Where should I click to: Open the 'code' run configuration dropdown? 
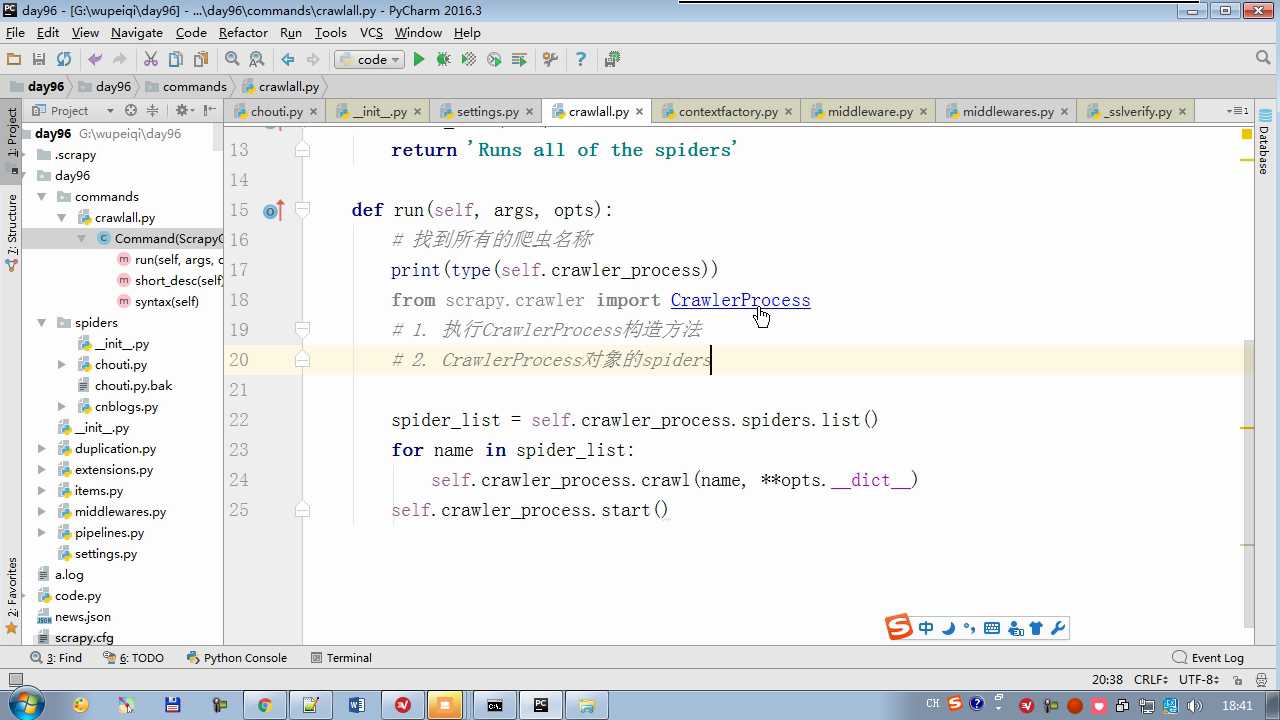368,59
